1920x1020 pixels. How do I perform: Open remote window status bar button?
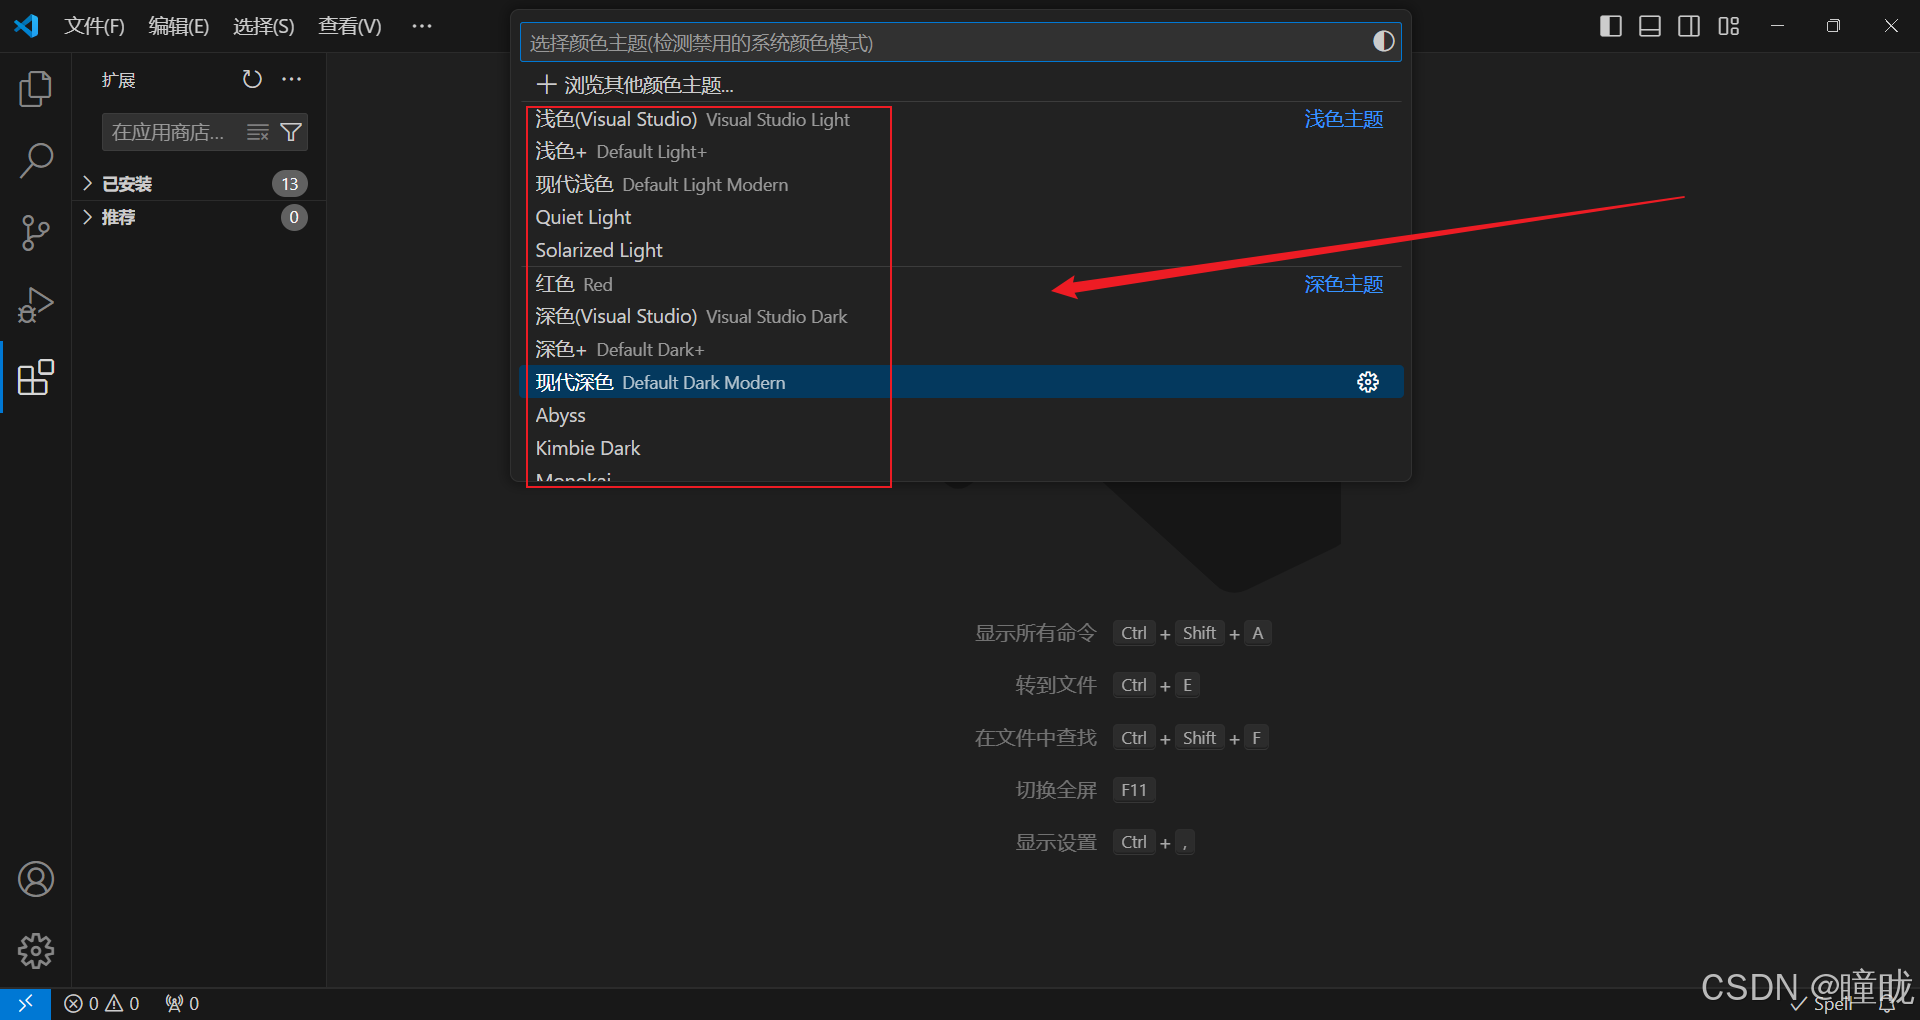[25, 1003]
